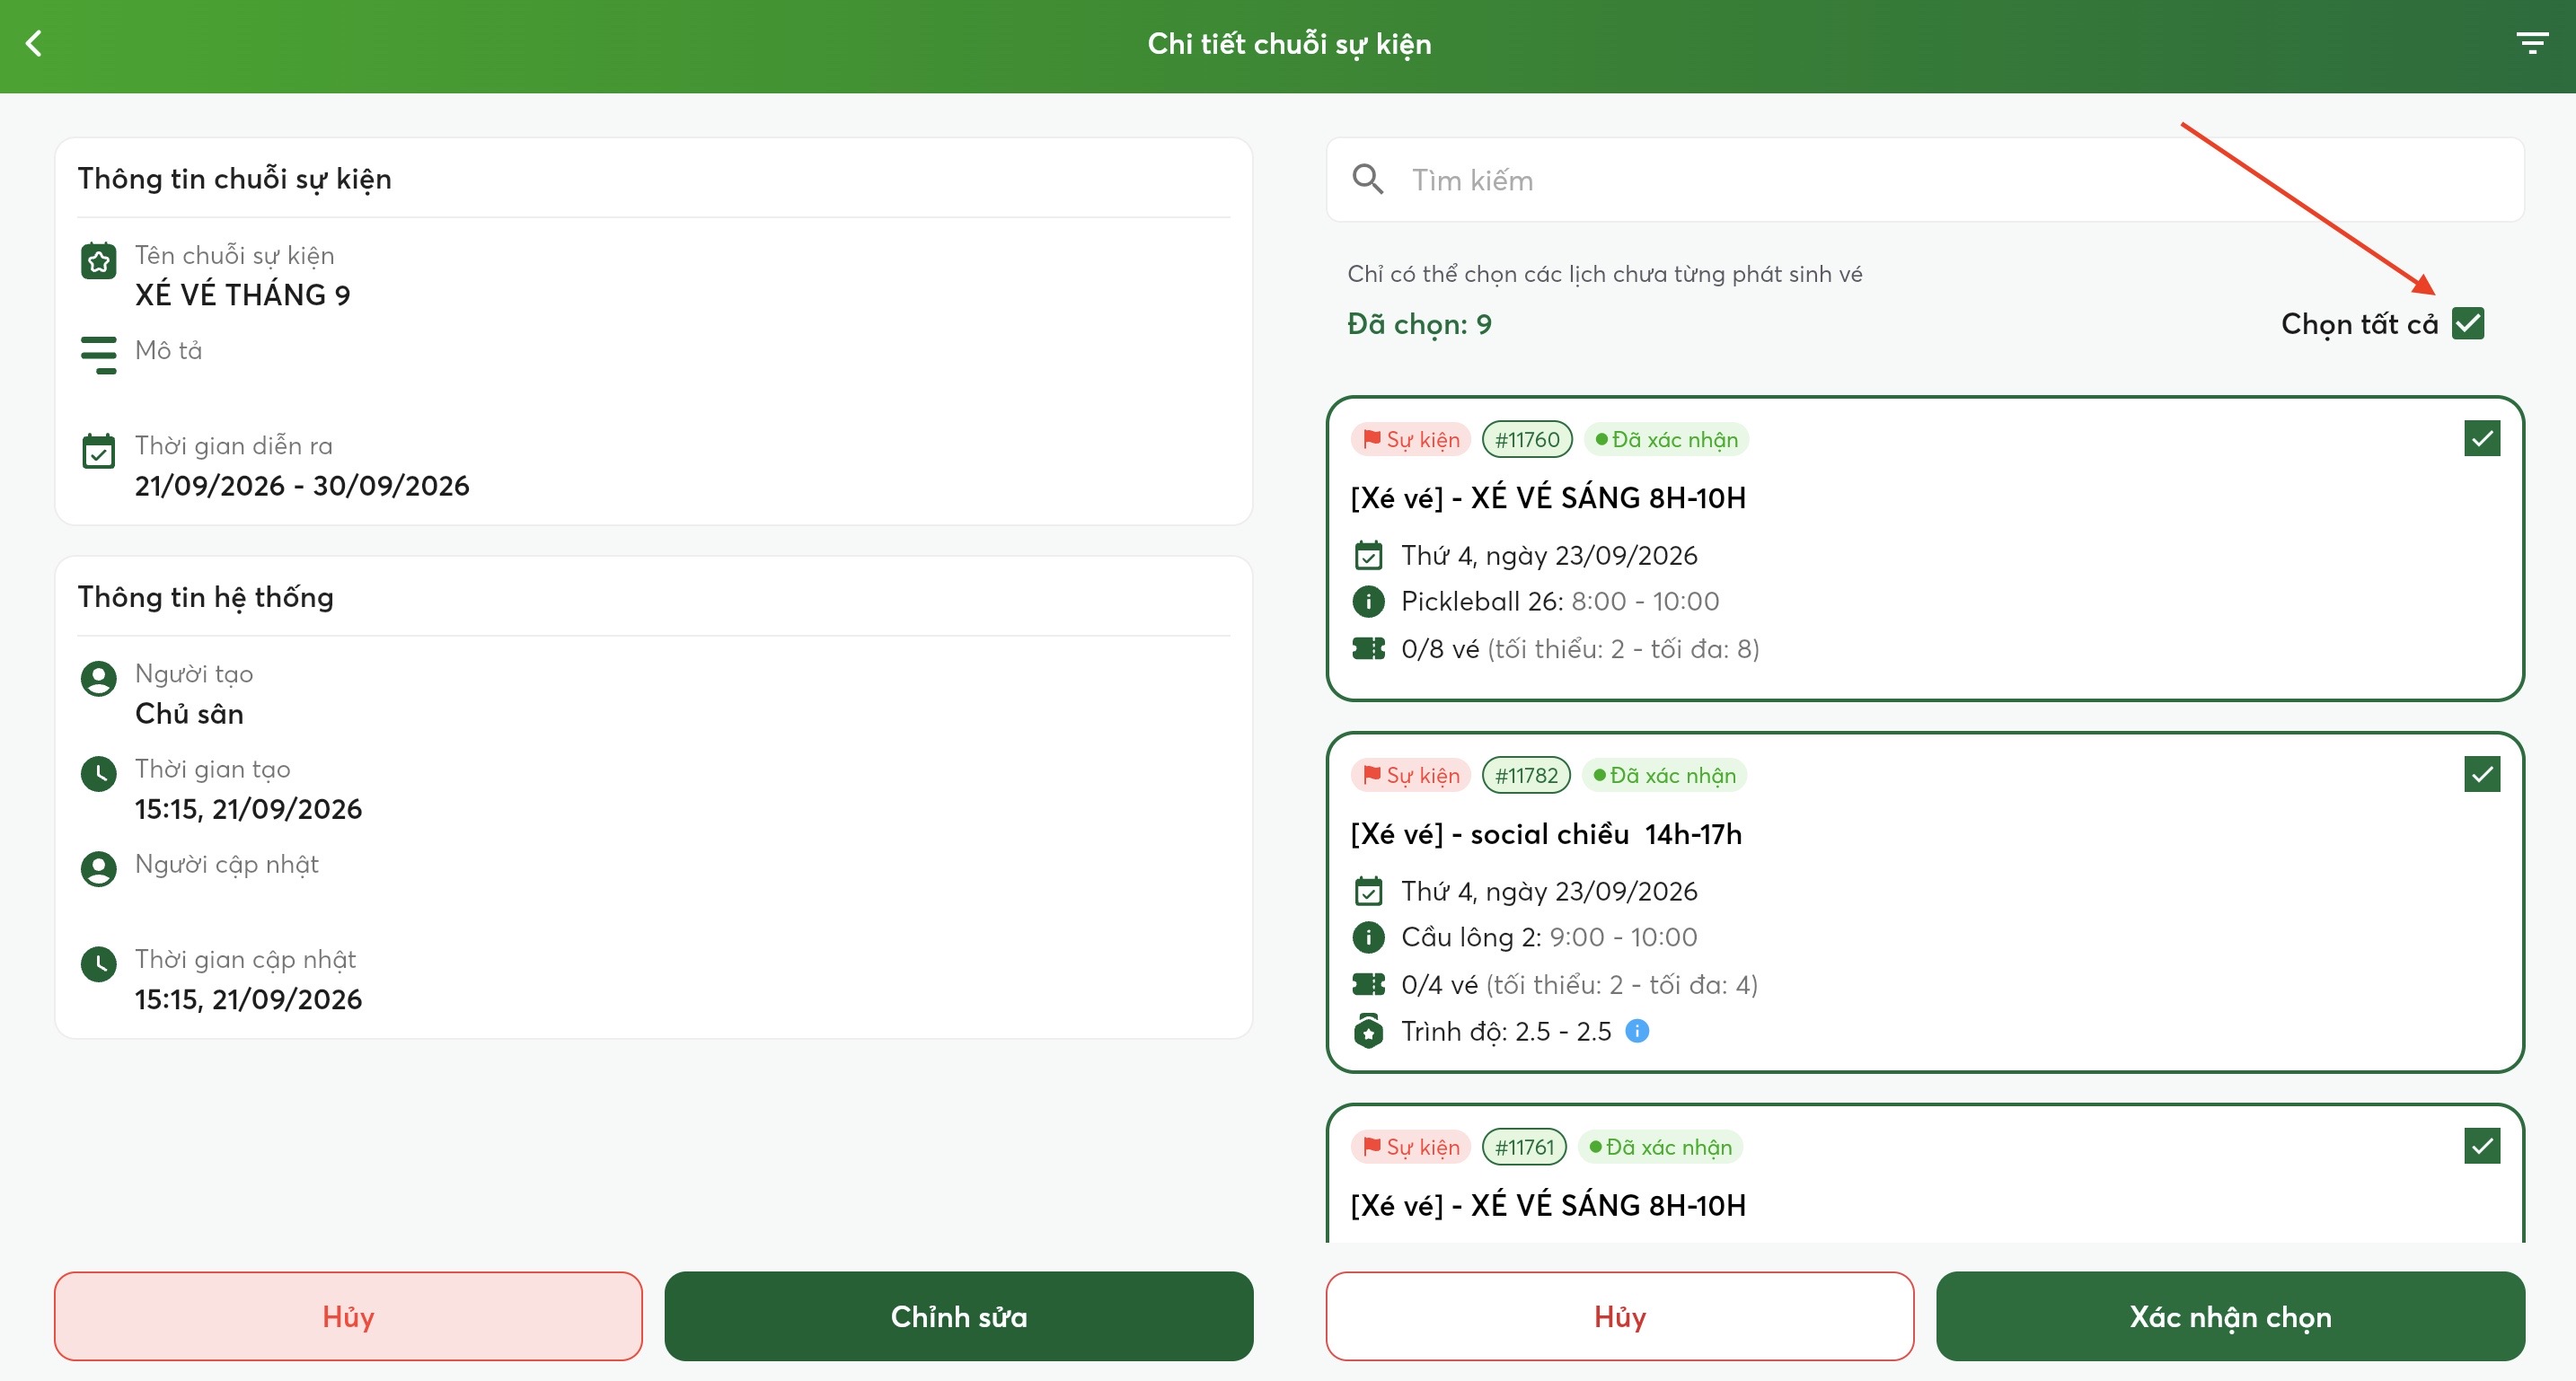Click the calendar icon in event #11782 card
The image size is (2576, 1381).
[x=1368, y=890]
